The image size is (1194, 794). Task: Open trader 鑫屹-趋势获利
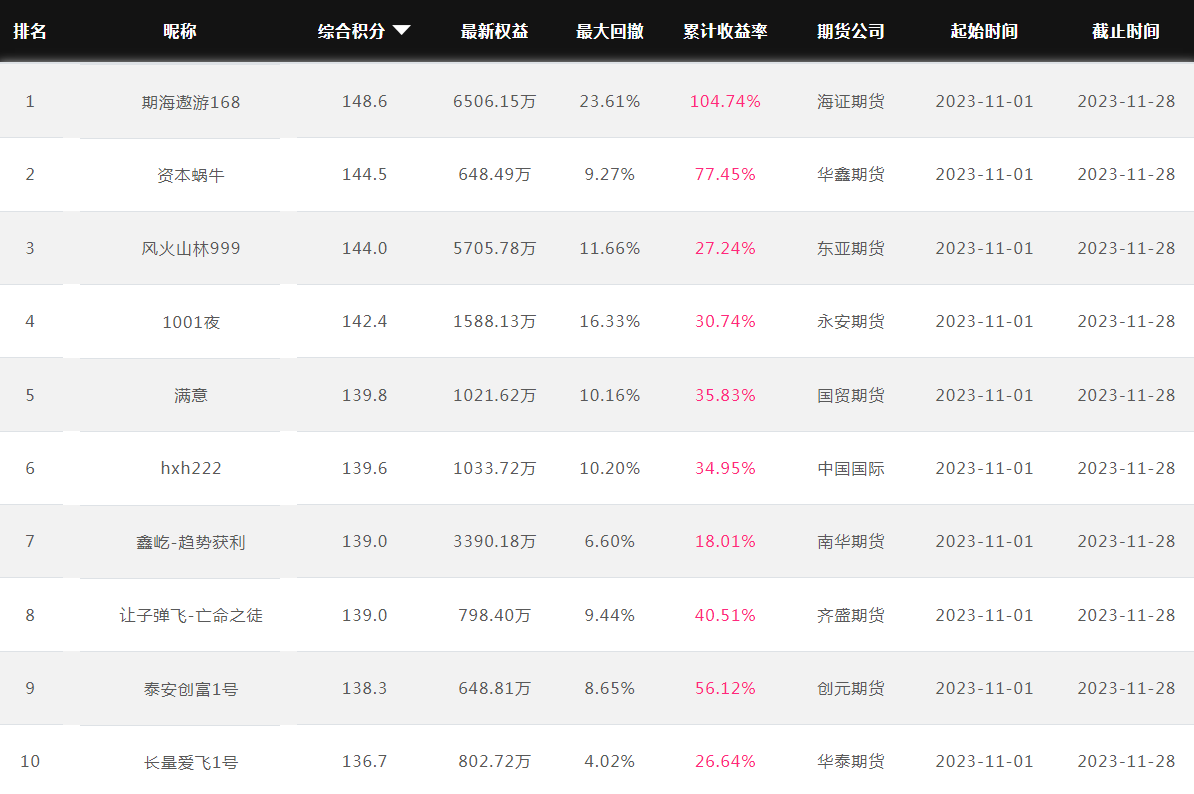191,542
